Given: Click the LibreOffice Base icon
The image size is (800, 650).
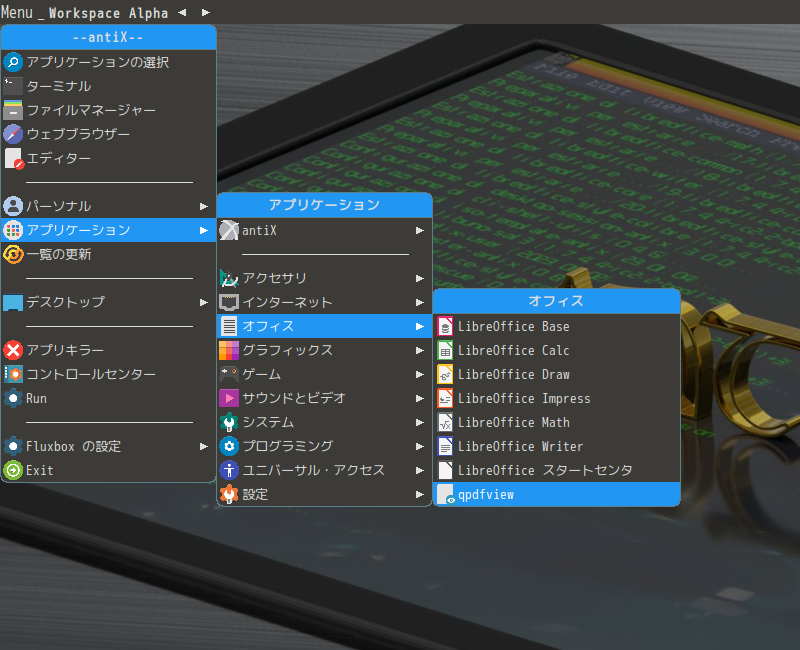Looking at the screenshot, I should tap(445, 326).
